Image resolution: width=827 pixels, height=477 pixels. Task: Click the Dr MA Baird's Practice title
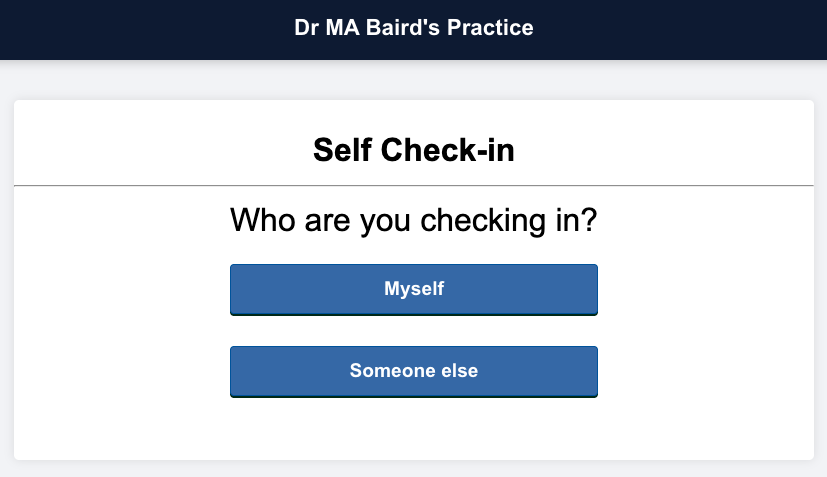[413, 28]
